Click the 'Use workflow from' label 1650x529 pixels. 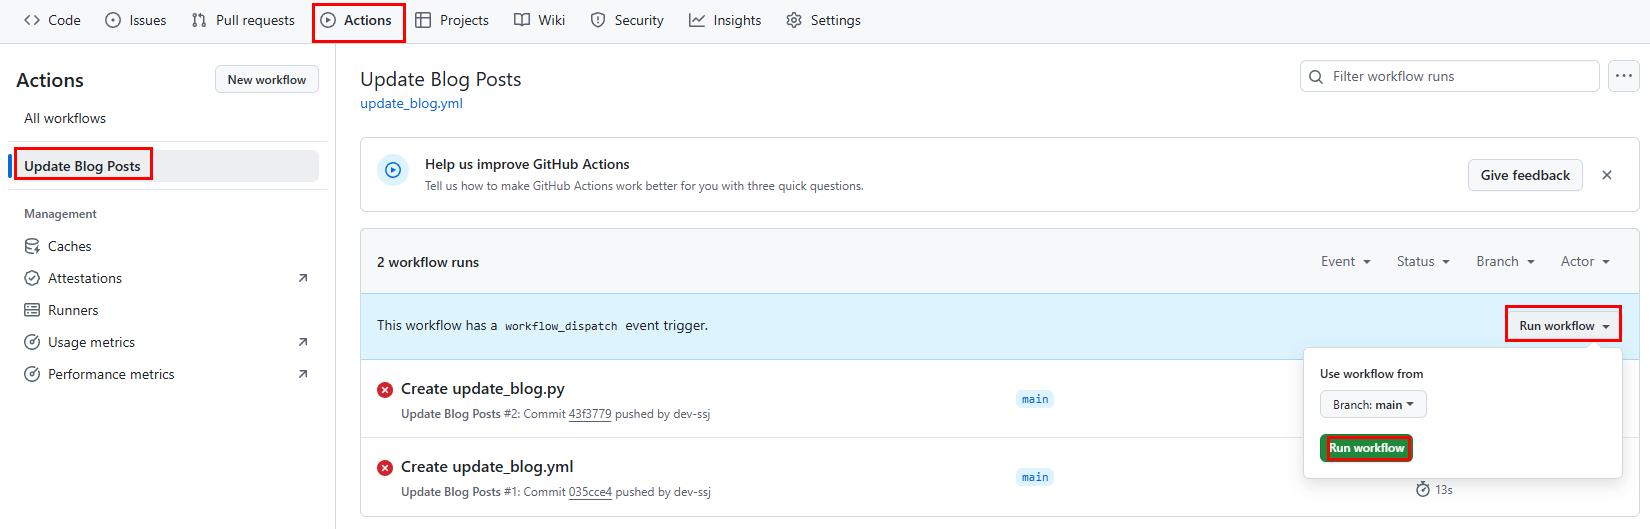pyautogui.click(x=1371, y=374)
